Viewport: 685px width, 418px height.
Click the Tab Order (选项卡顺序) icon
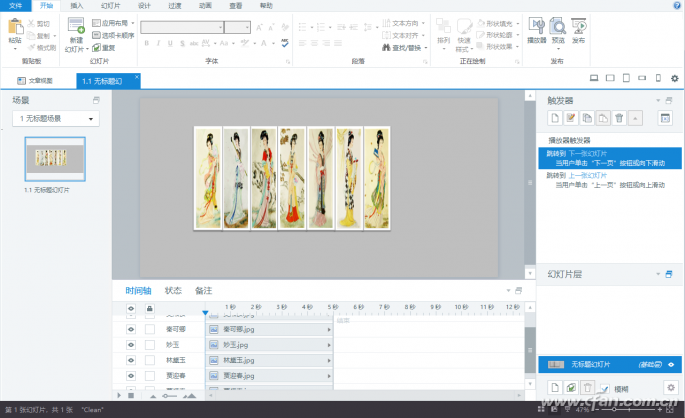pyautogui.click(x=97, y=35)
